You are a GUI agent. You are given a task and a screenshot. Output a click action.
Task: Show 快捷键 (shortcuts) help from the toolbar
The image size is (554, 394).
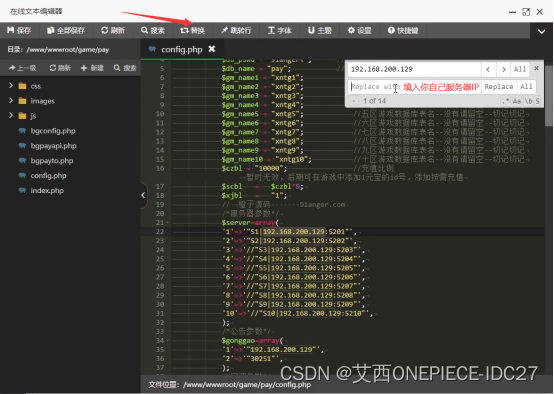click(403, 30)
